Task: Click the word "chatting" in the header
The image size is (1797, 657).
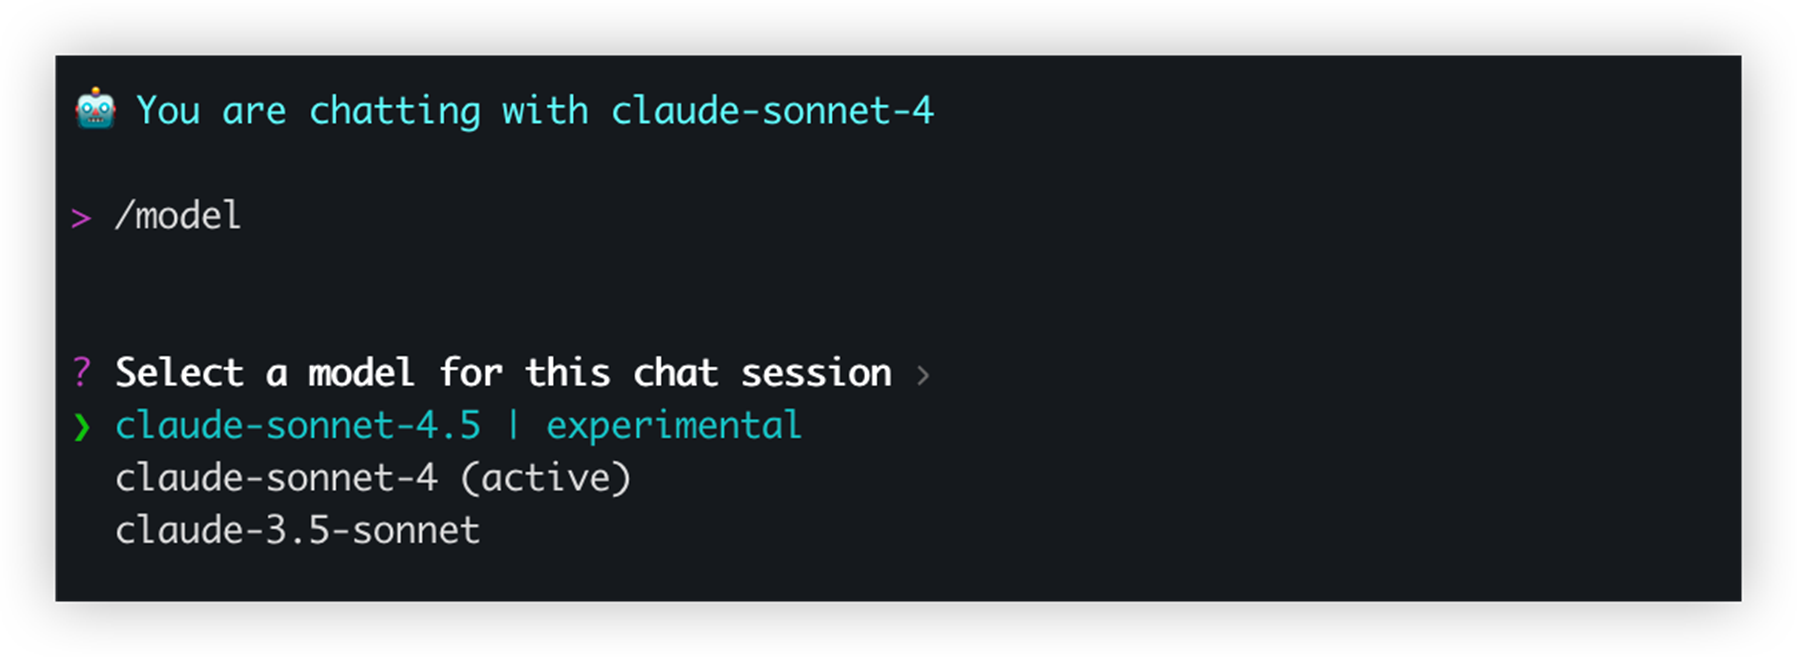Action: (x=394, y=110)
